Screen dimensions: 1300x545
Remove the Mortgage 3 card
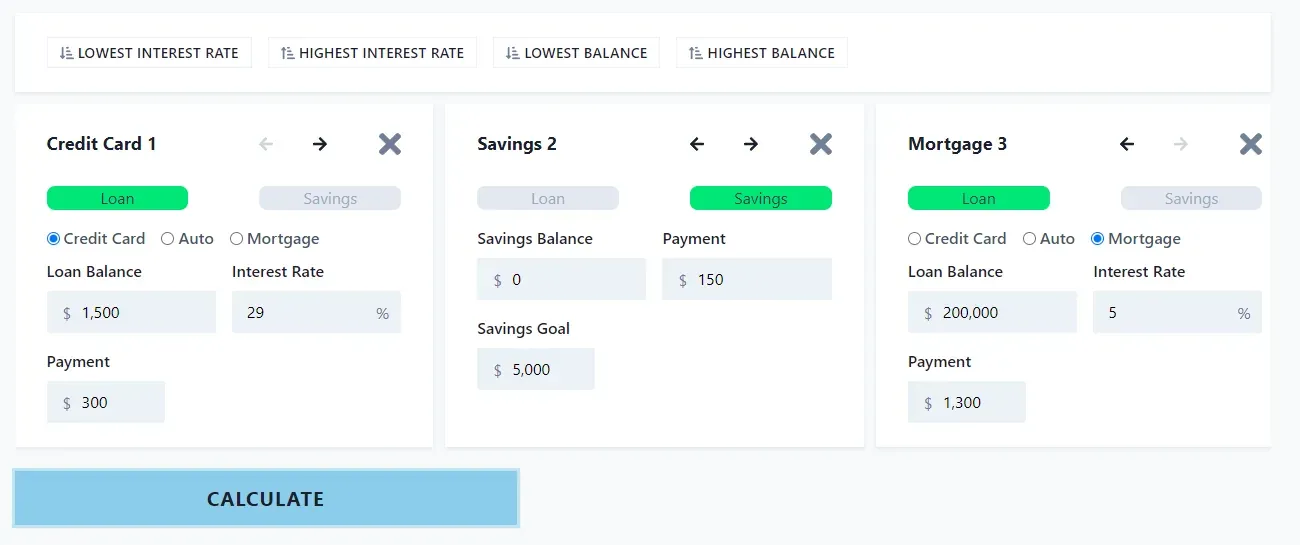[1251, 144]
